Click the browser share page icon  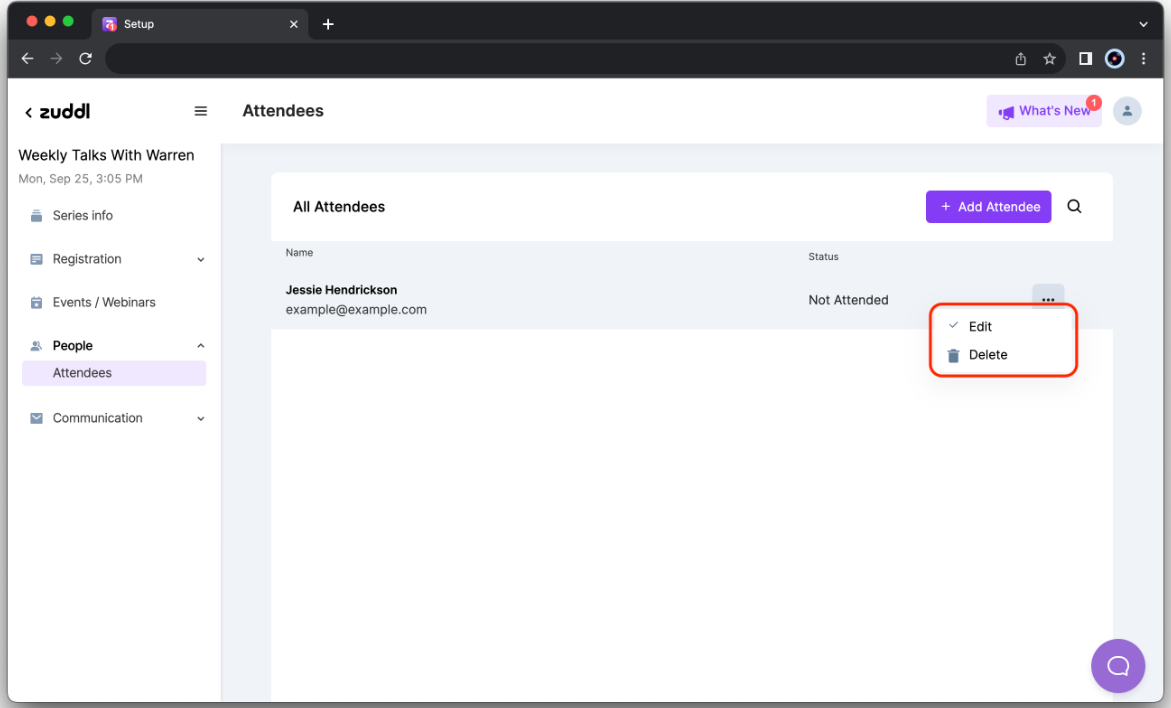[1020, 59]
